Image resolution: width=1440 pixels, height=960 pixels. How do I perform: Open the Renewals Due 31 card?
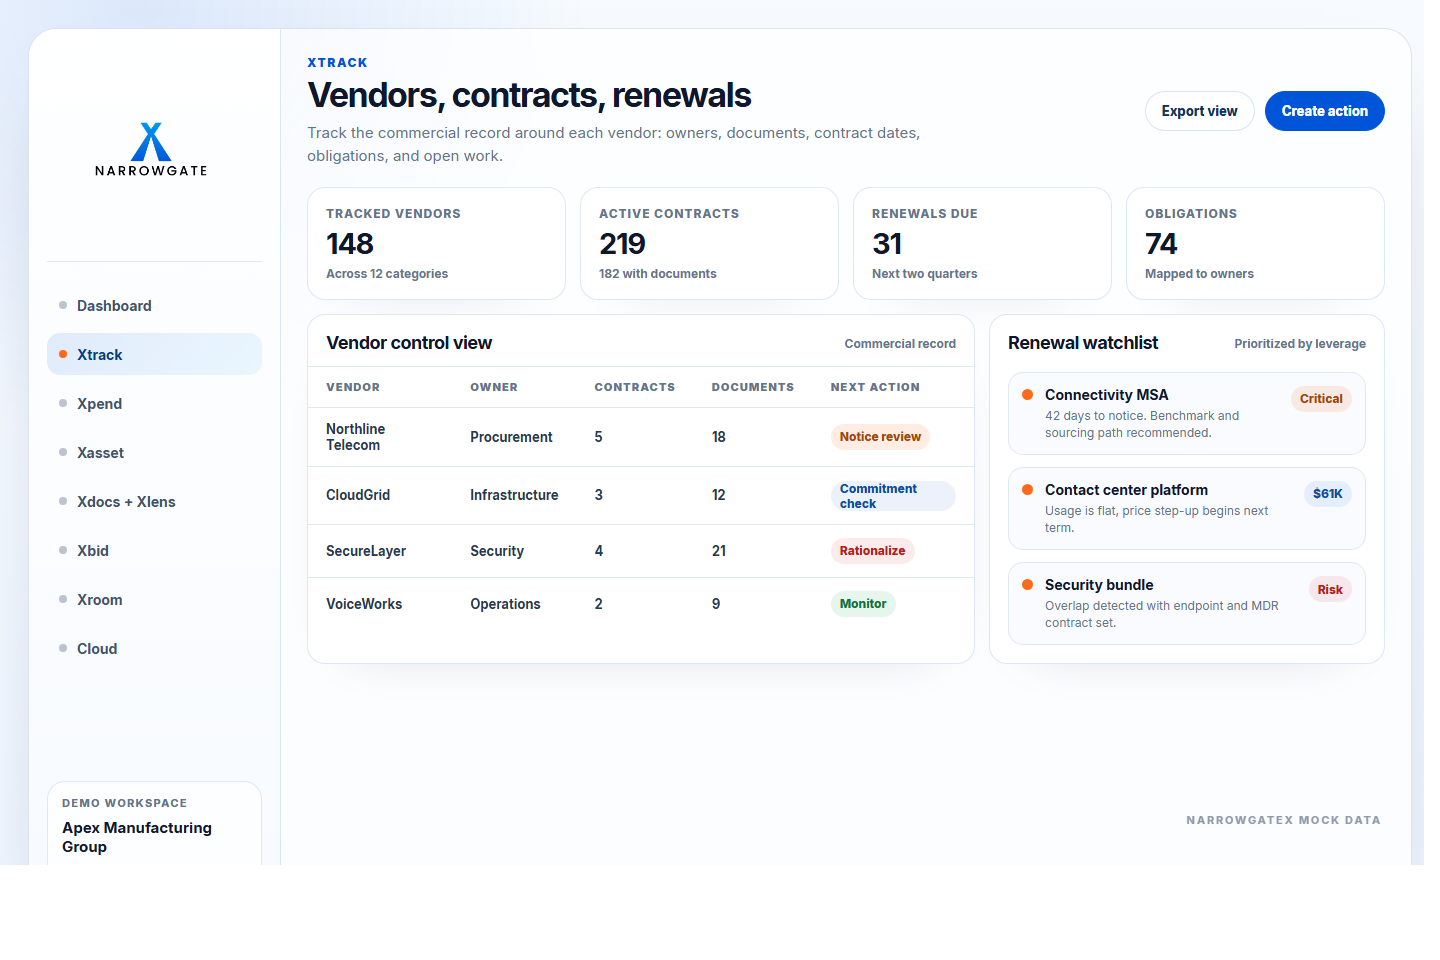982,244
